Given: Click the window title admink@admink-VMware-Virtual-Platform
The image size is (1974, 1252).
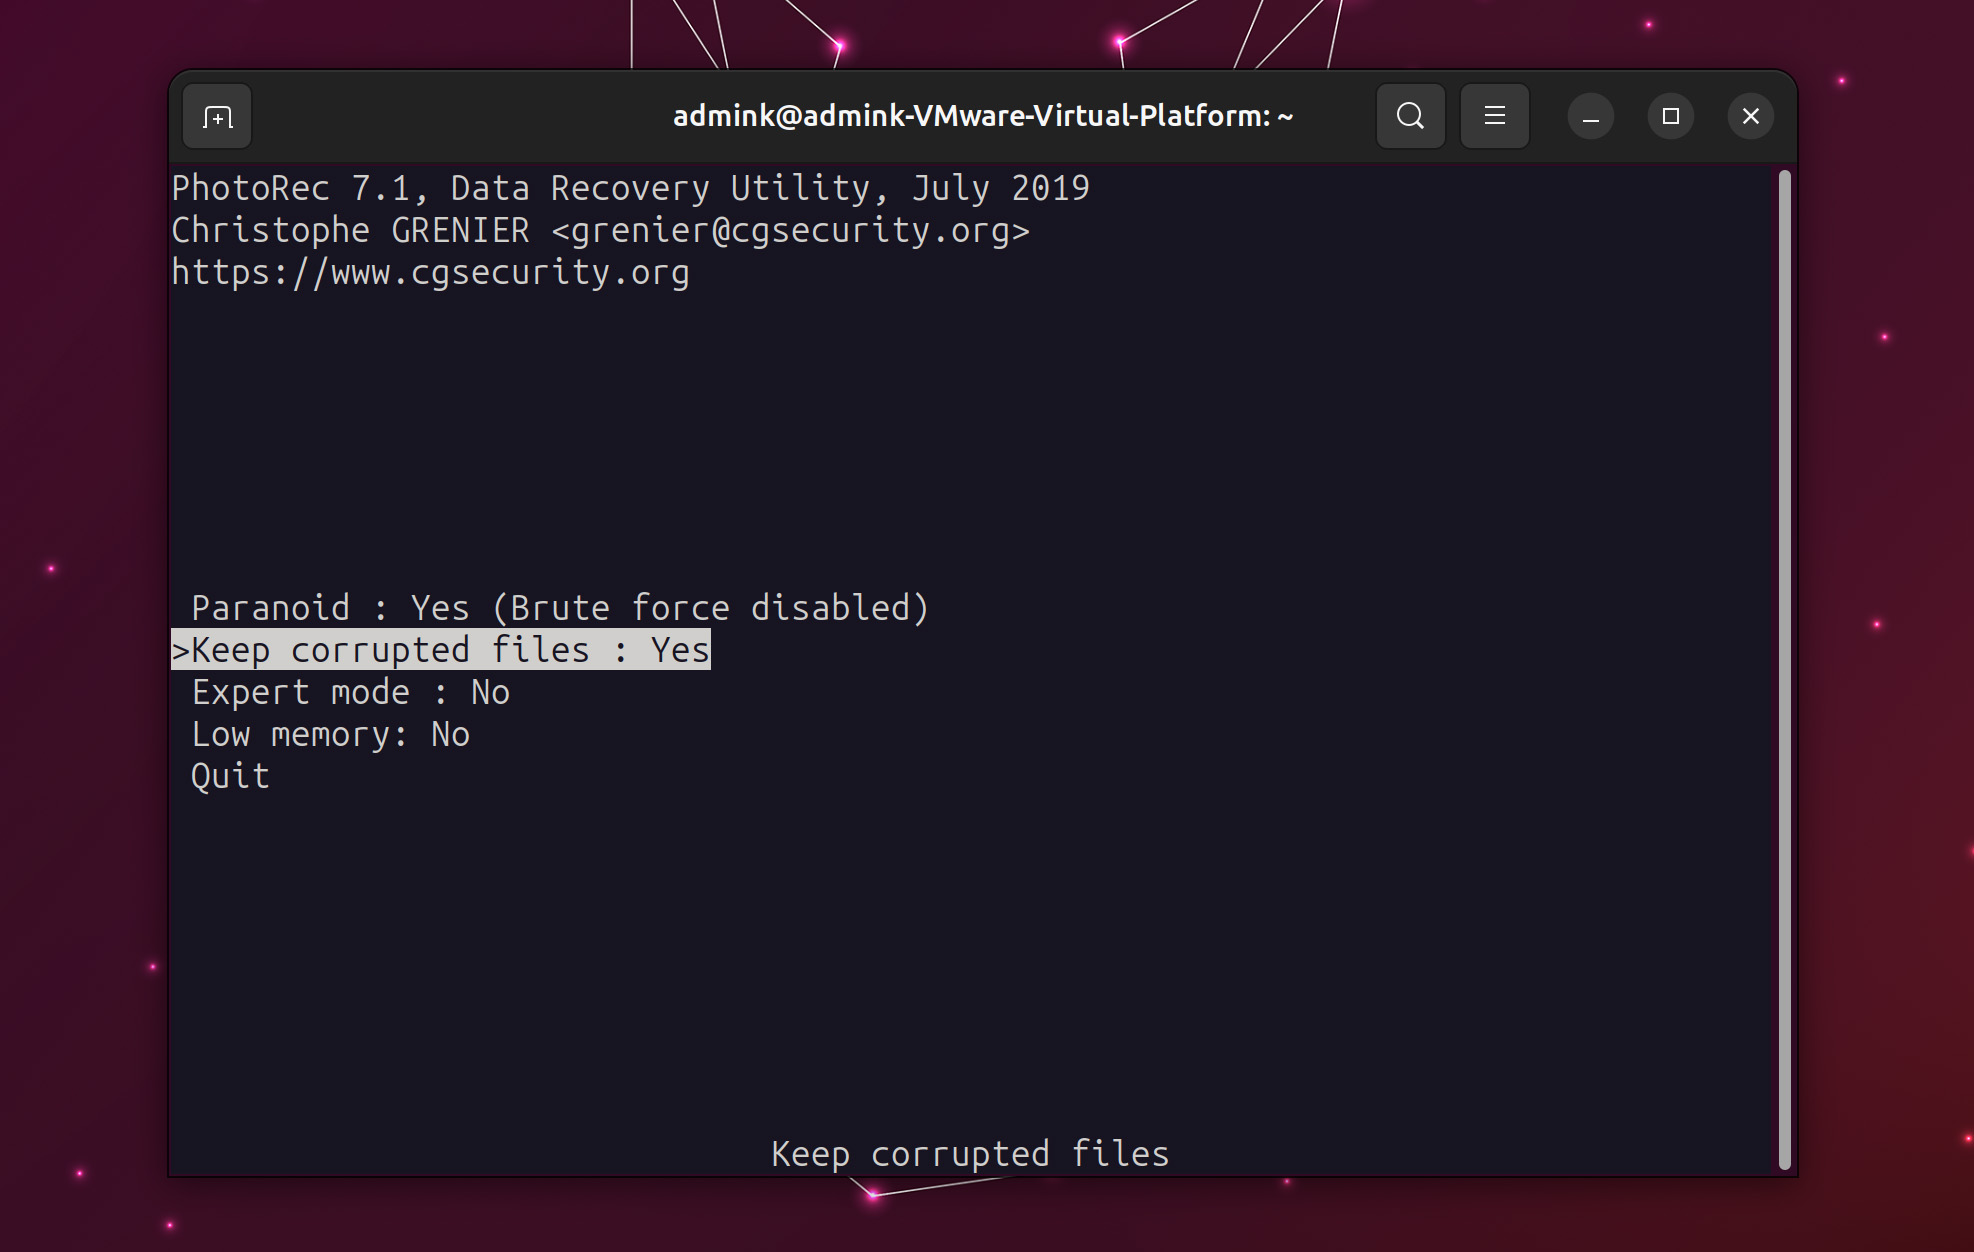Looking at the screenshot, I should [982, 116].
